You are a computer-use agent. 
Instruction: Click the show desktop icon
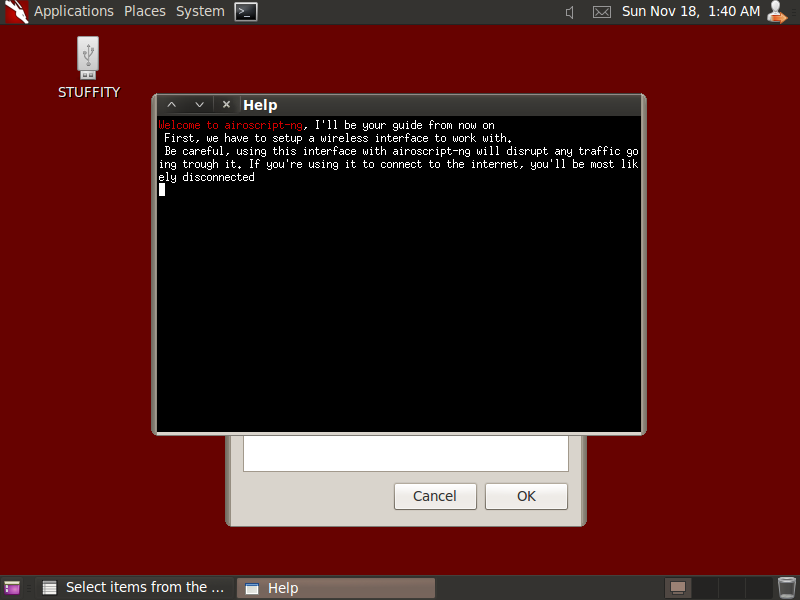(12, 588)
